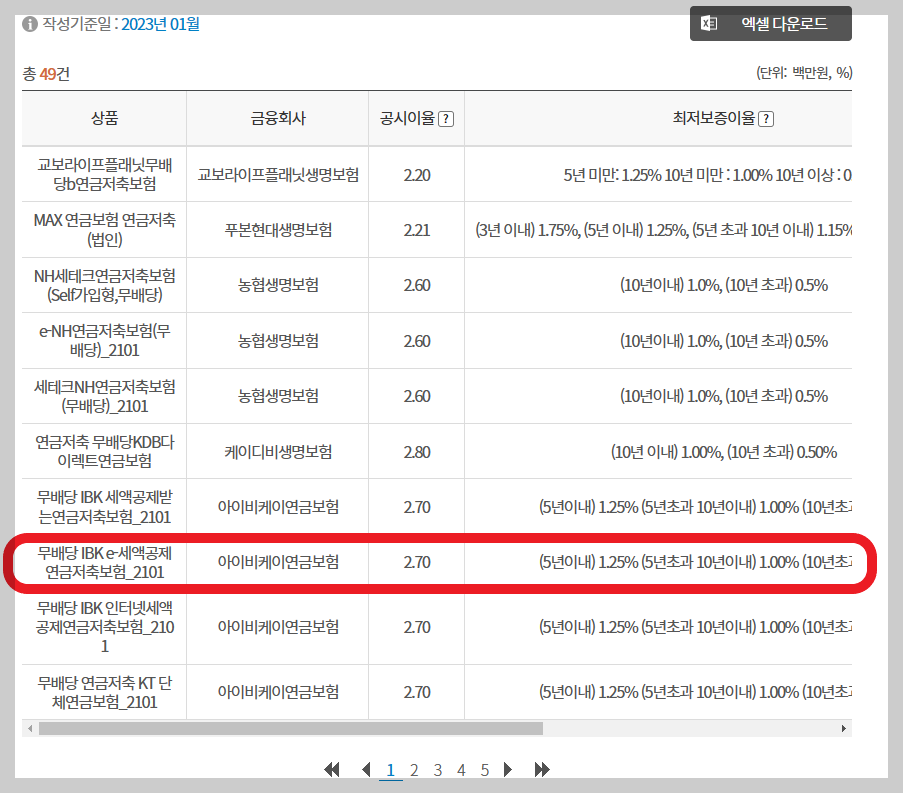
Task: Click rate 2.21 in 푸본현대생명 row
Action: (x=417, y=230)
